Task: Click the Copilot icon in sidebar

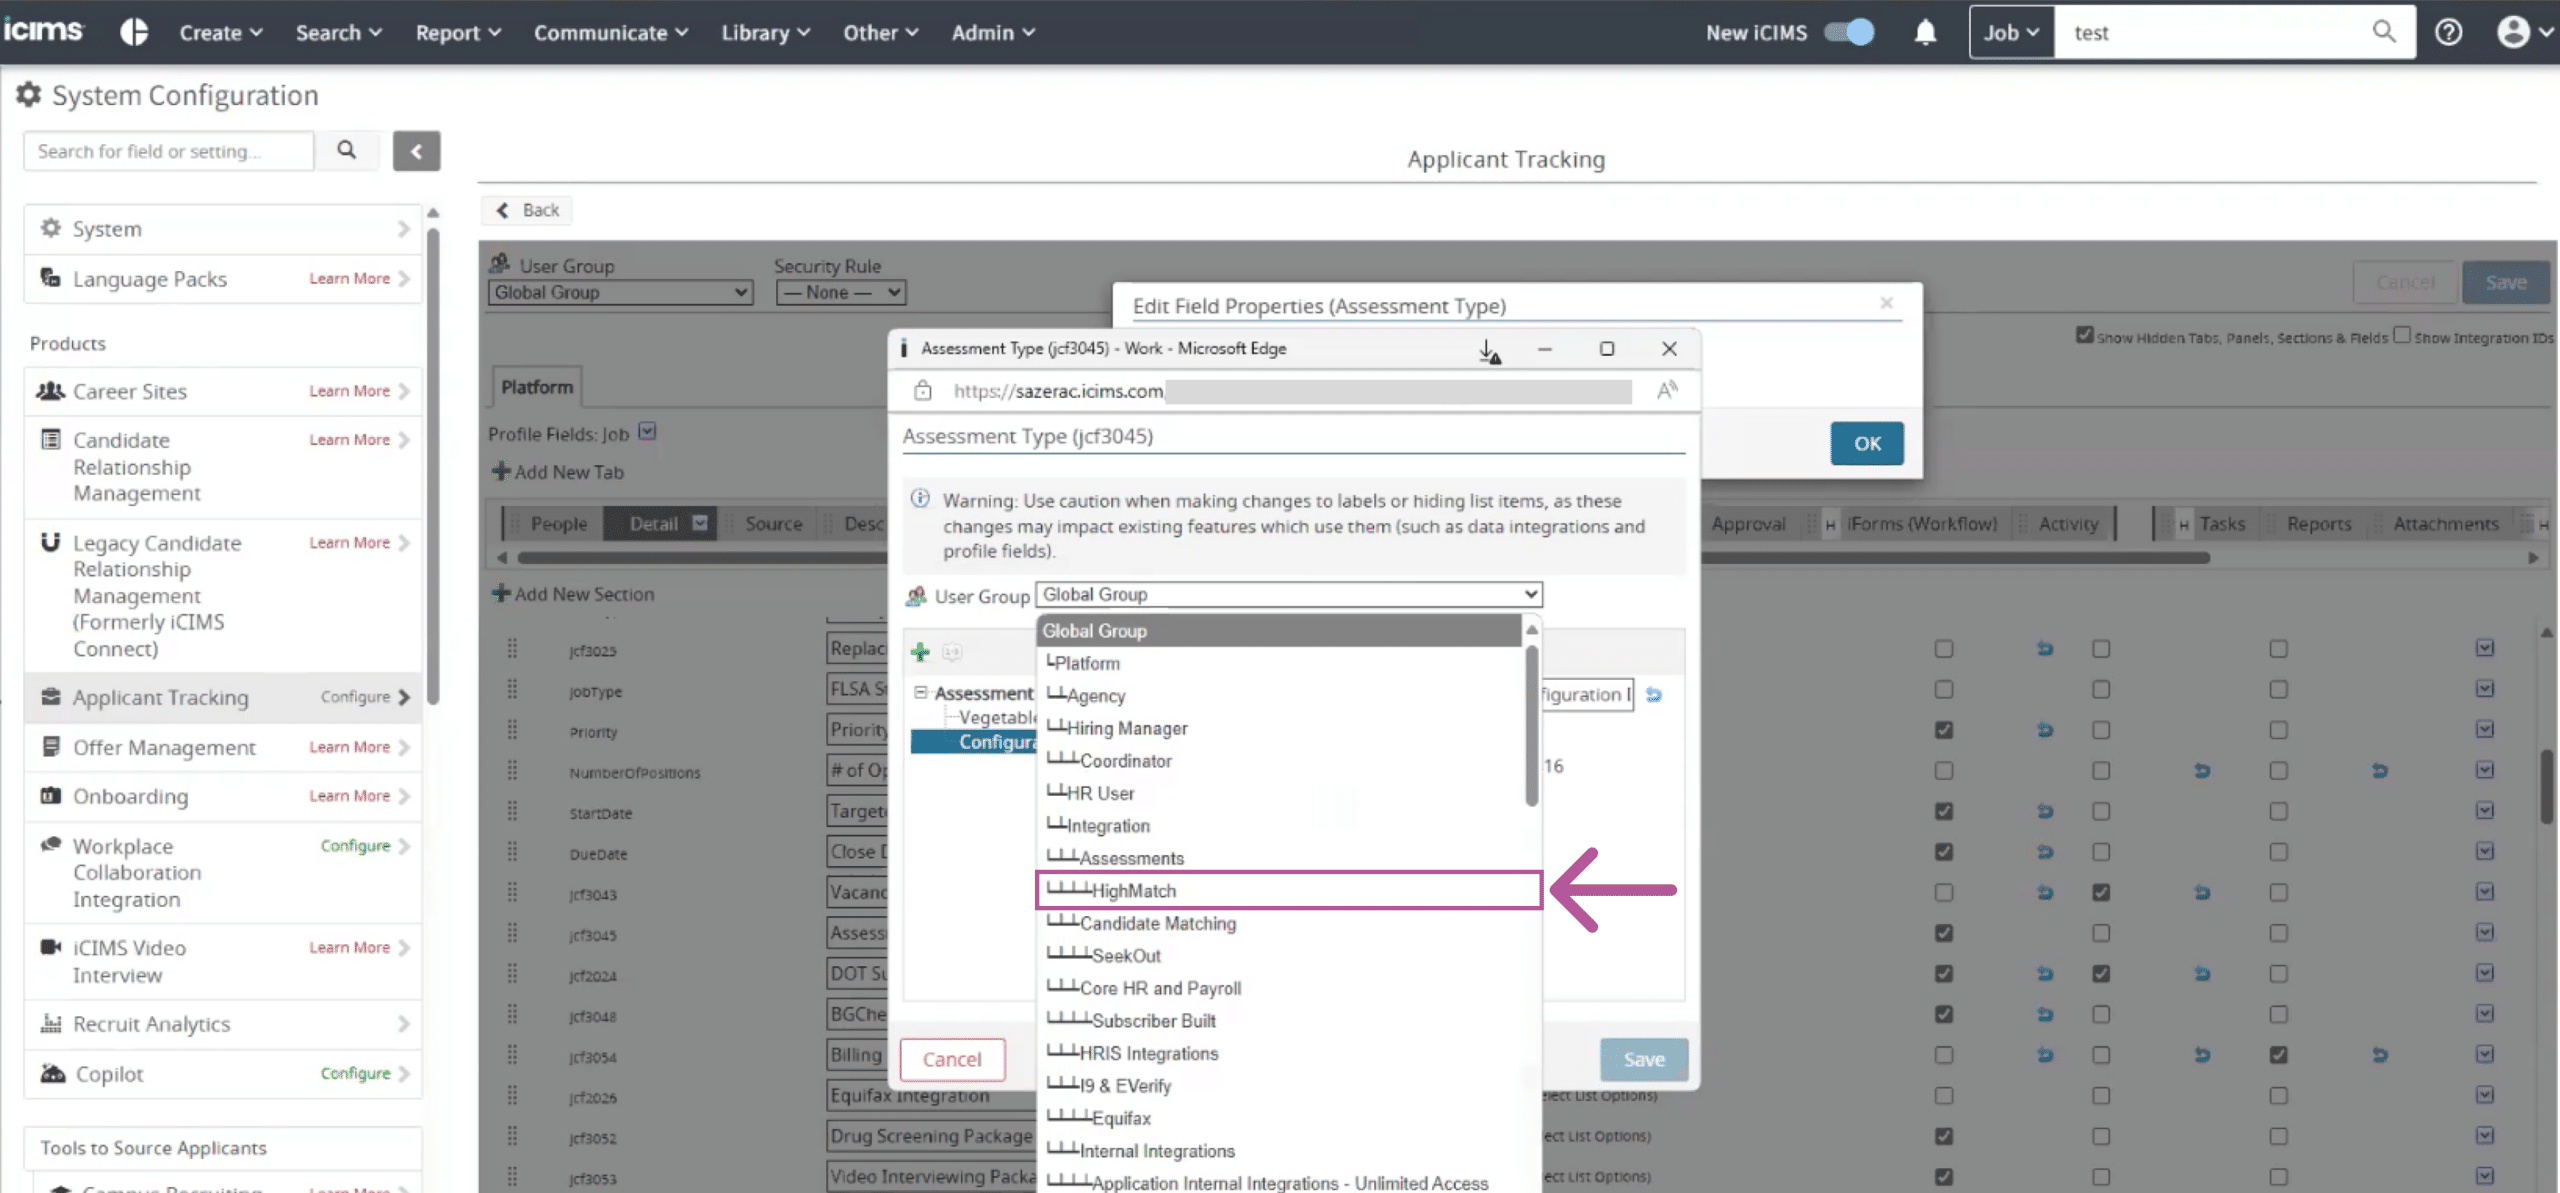Action: 52,1073
